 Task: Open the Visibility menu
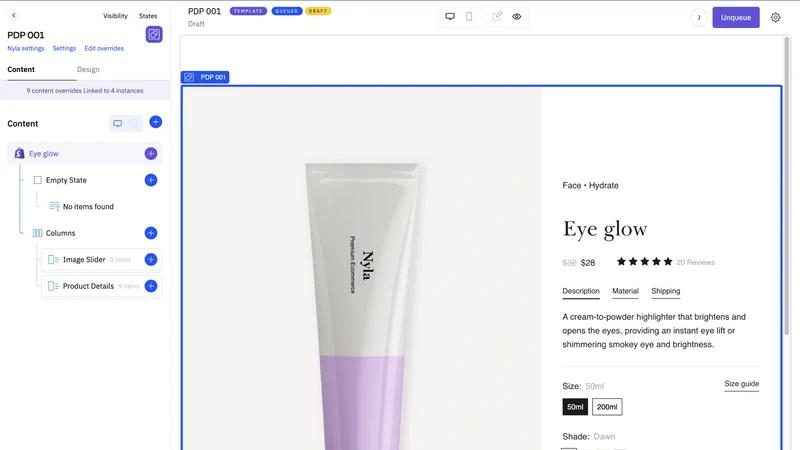(115, 16)
